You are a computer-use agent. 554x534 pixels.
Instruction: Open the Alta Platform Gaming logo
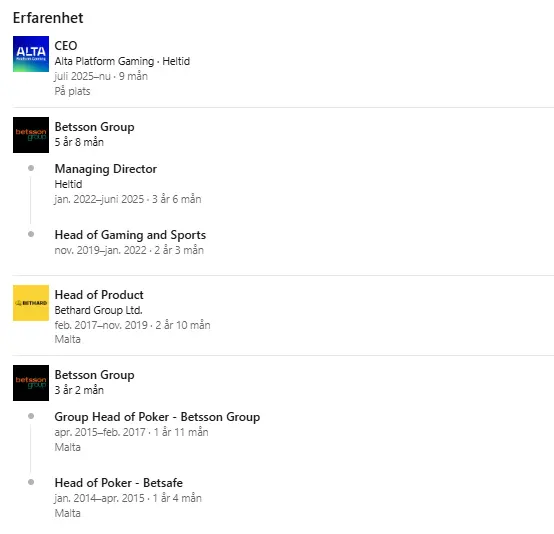click(x=31, y=54)
